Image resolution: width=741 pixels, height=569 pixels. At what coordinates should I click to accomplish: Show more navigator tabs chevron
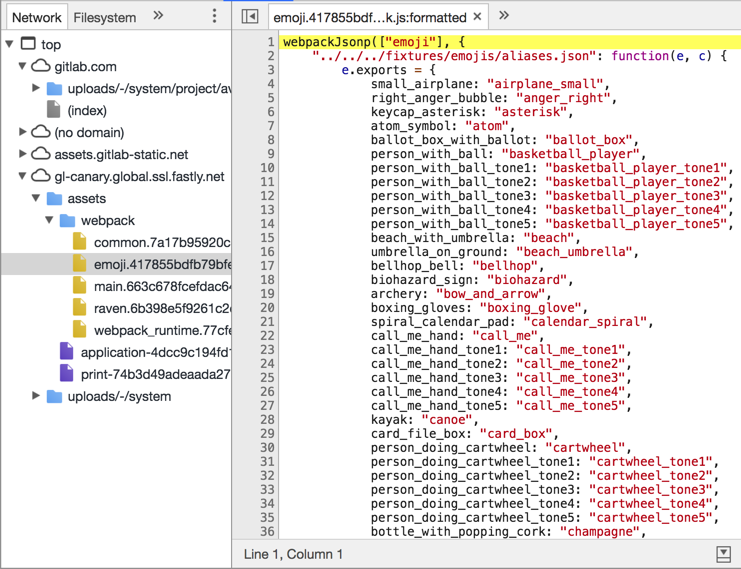click(158, 17)
